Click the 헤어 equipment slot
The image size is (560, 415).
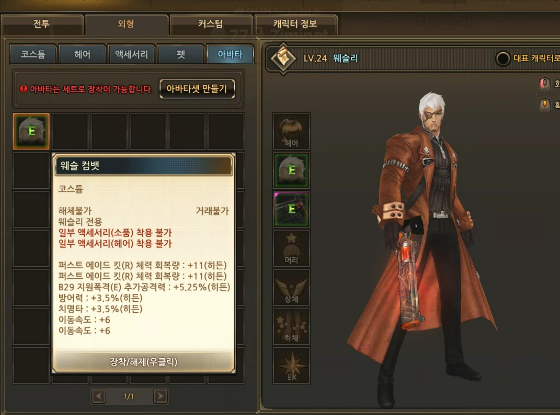(x=291, y=131)
